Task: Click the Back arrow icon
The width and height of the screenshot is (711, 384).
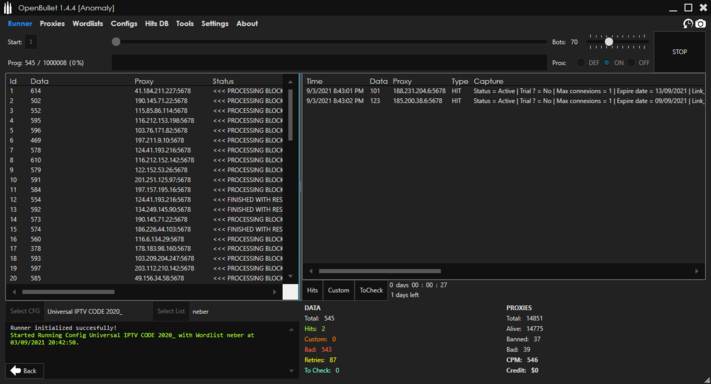Action: click(x=15, y=370)
